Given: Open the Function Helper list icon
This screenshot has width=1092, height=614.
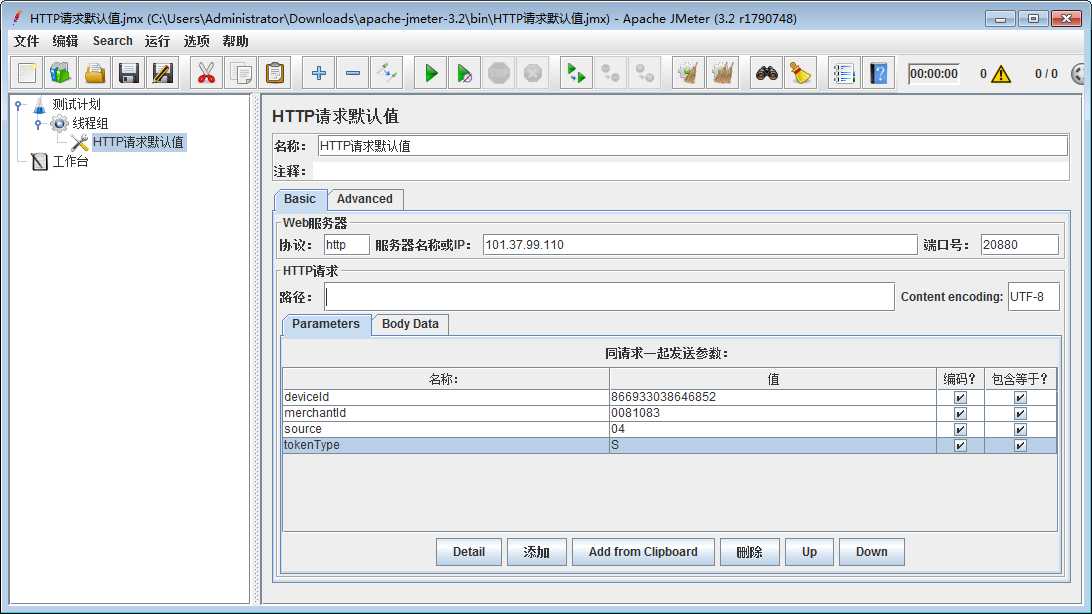Looking at the screenshot, I should [x=843, y=73].
